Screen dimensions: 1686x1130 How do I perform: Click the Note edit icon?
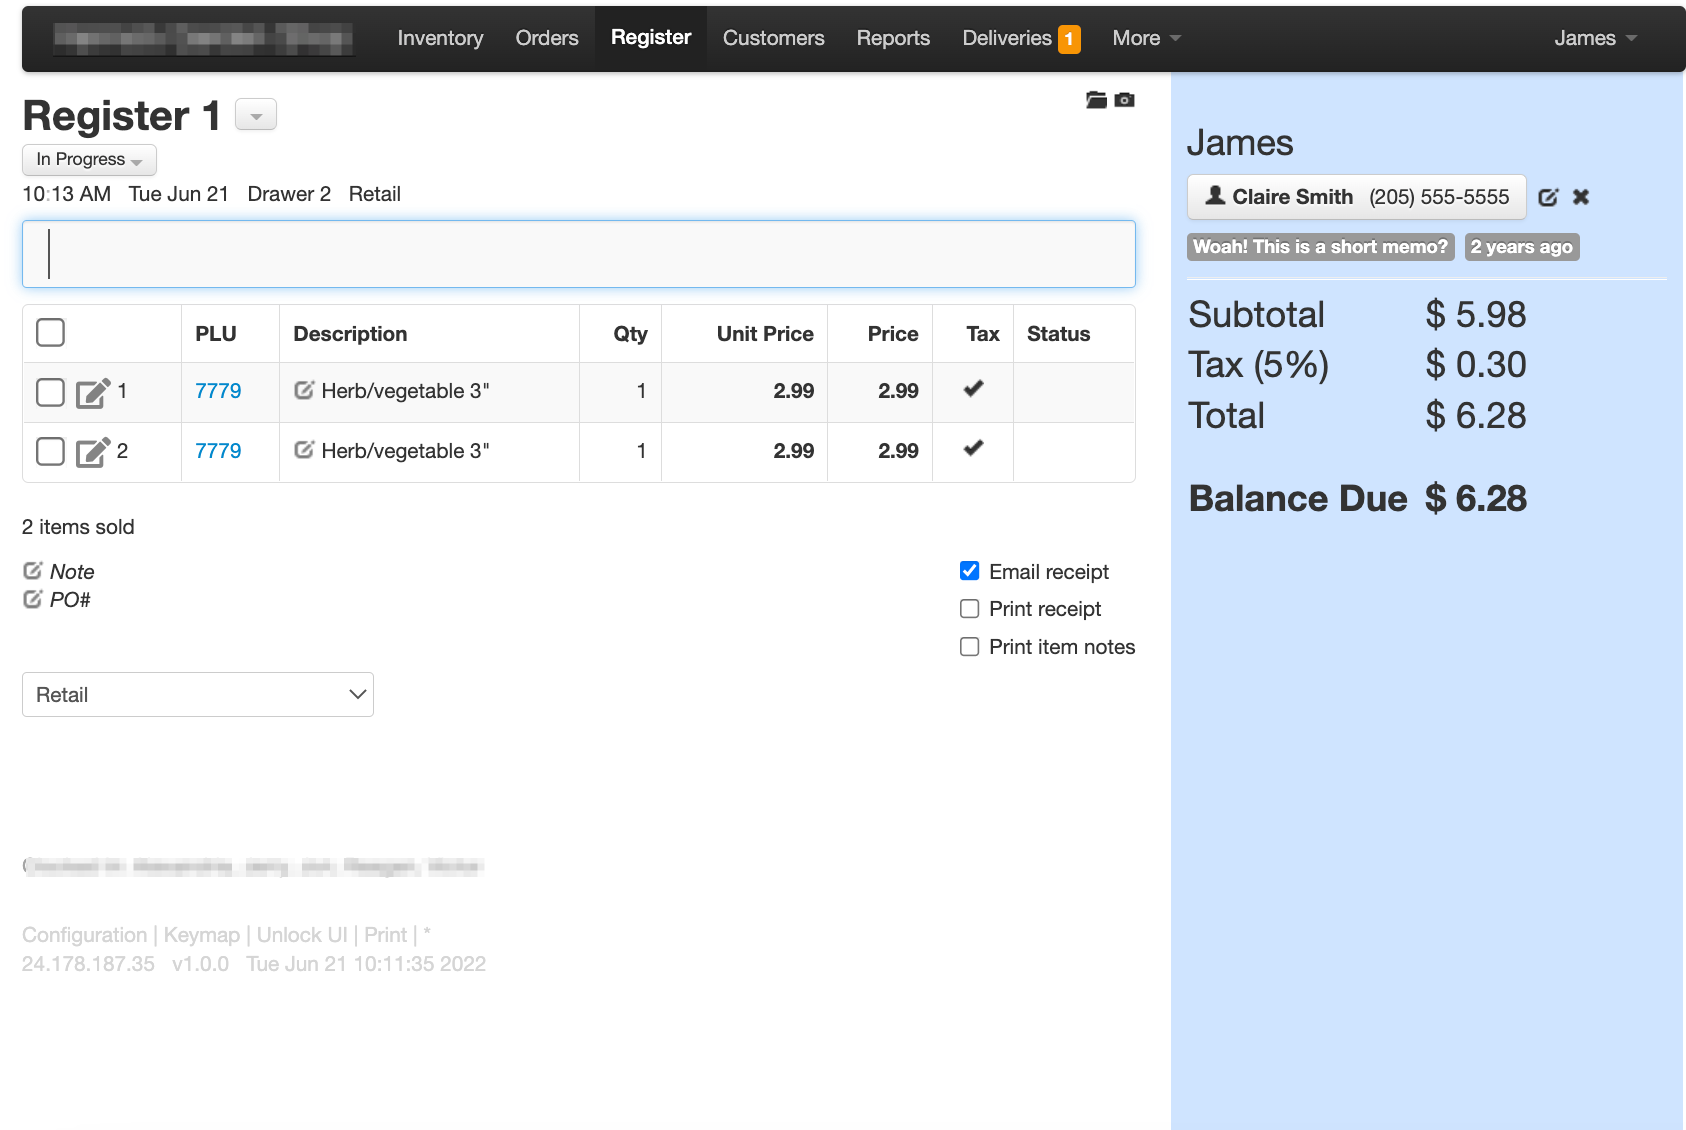coord(33,571)
